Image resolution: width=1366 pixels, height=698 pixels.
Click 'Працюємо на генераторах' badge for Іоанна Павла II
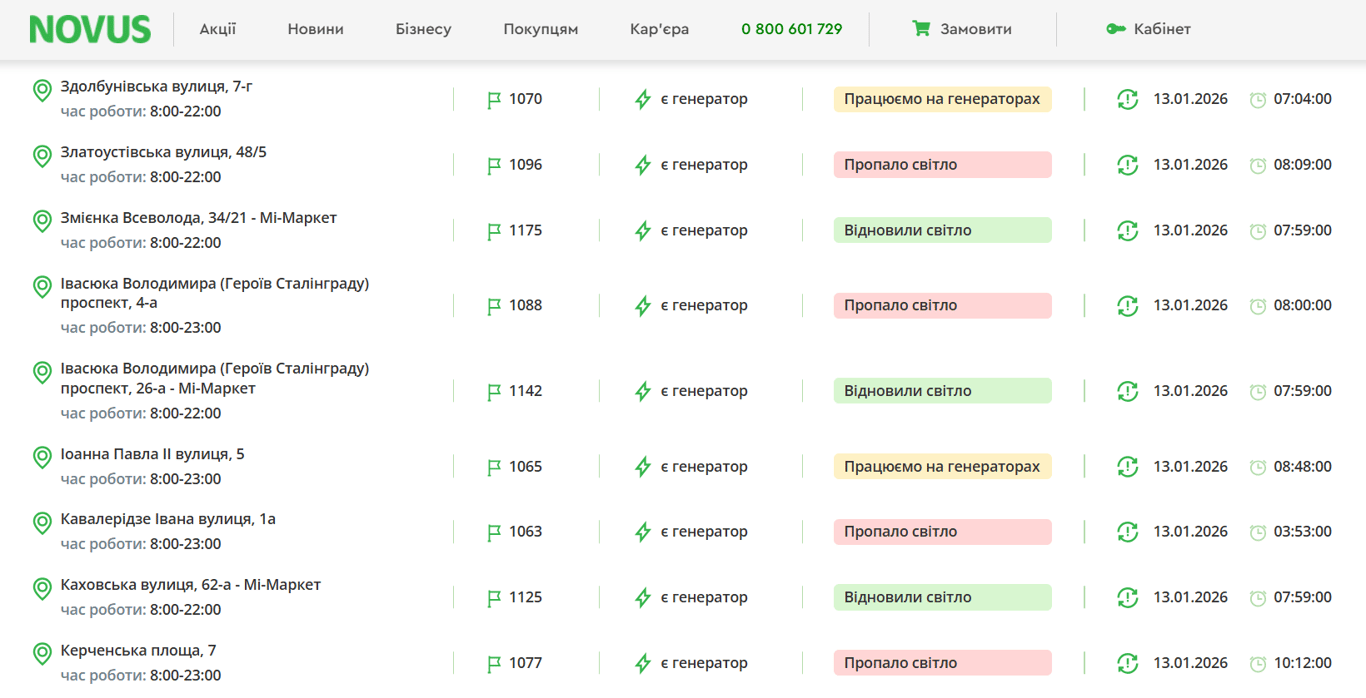942,467
